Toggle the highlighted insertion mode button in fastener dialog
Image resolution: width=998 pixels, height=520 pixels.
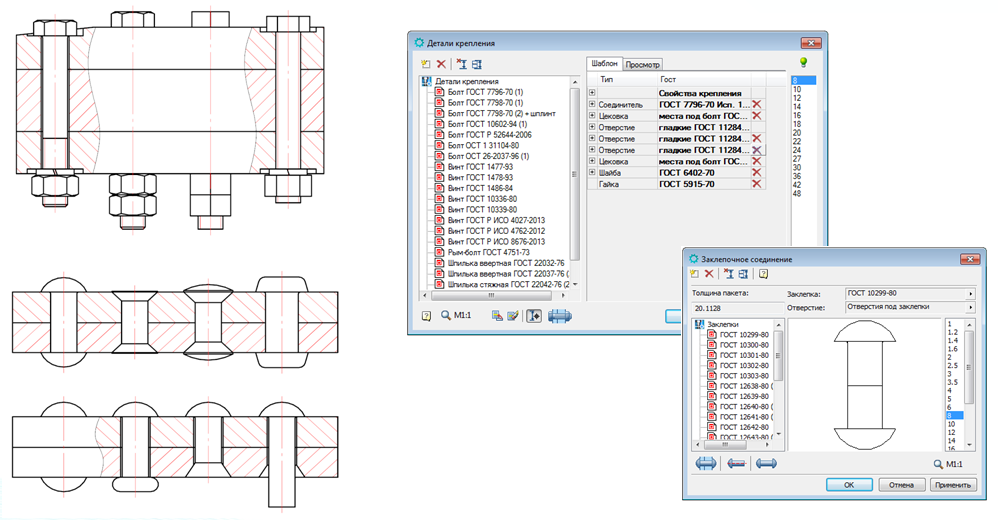[534, 316]
